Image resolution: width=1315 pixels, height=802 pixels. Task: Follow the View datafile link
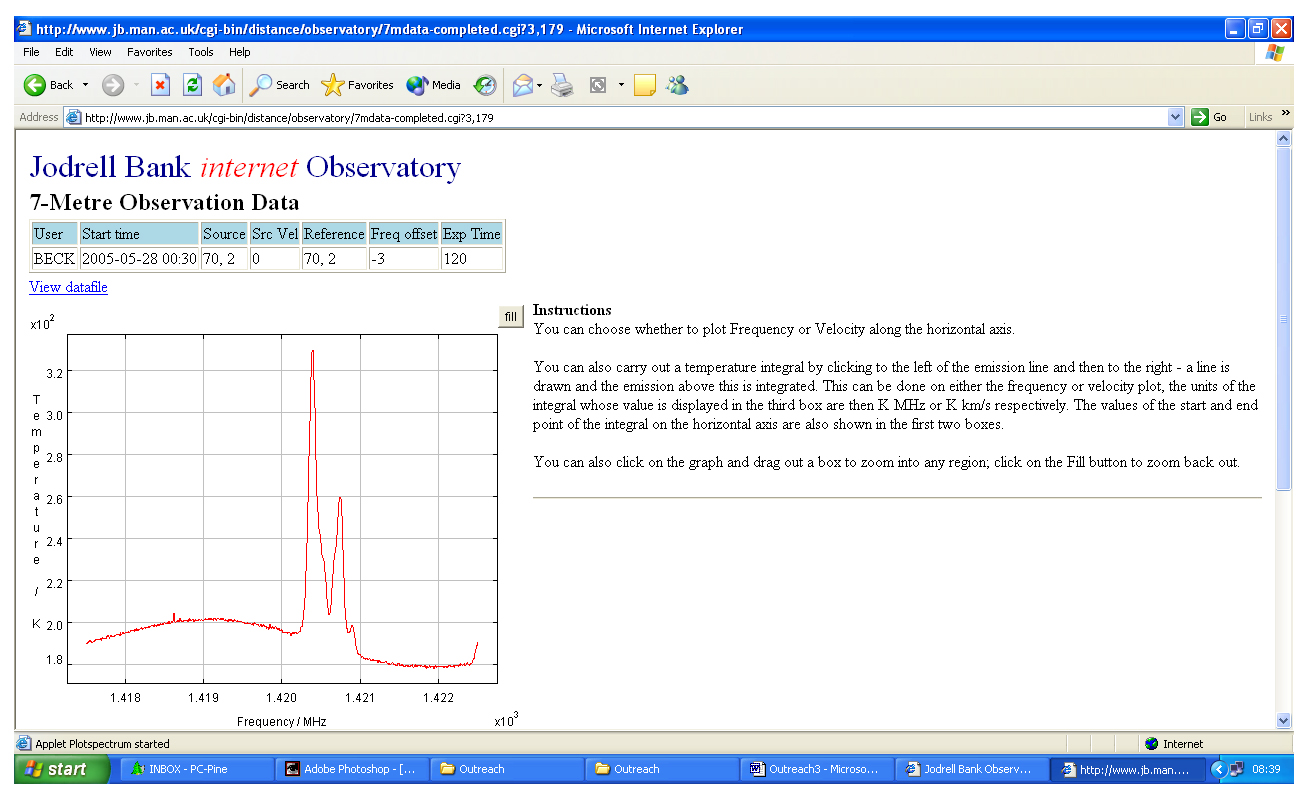coord(68,287)
